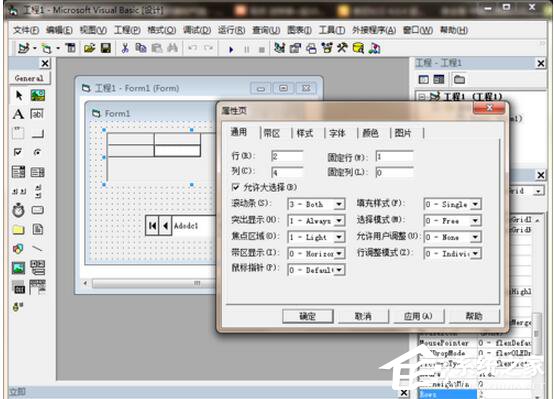This screenshot has height=399, width=554.
Task: Click View Object icon in project panel
Action: (439, 80)
